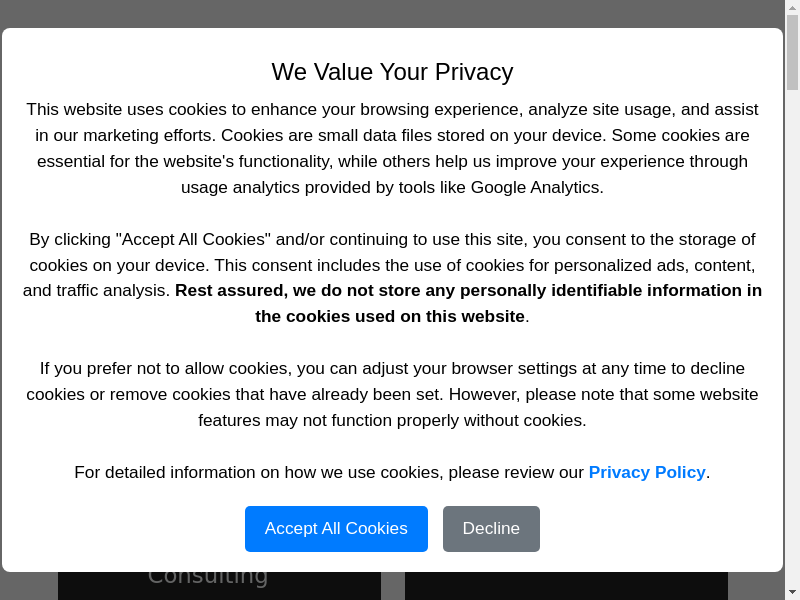Click the scrollbar up arrow

pos(792,7)
